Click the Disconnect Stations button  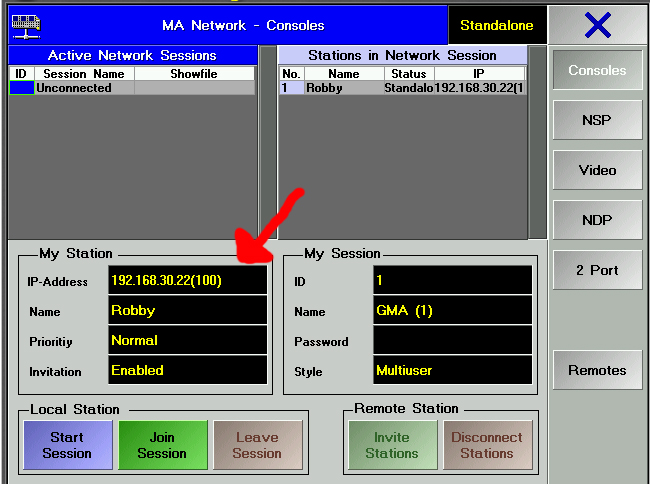click(487, 445)
